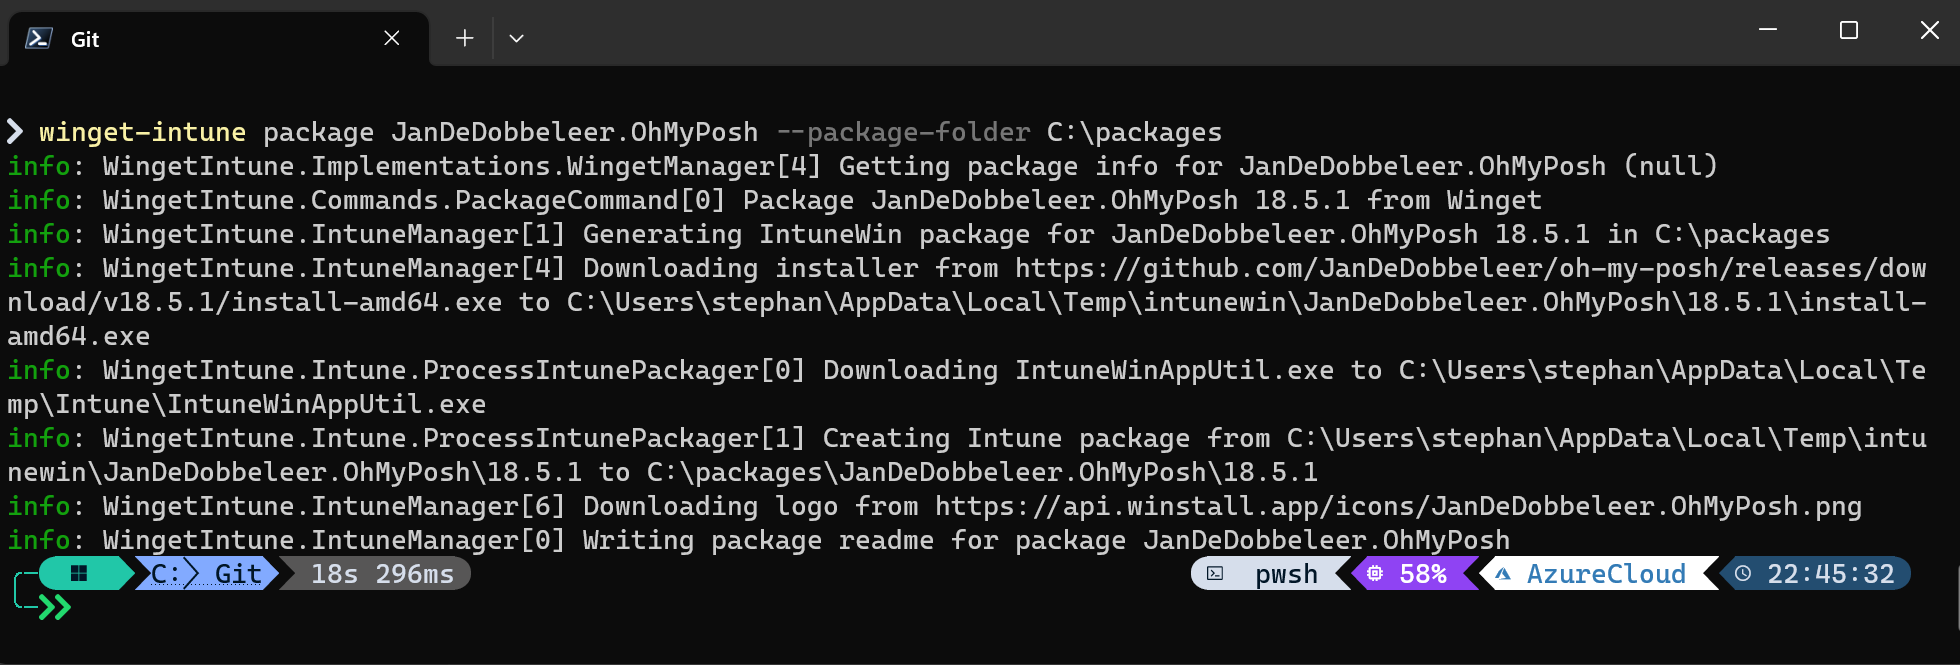Select the Git tab title

point(85,39)
